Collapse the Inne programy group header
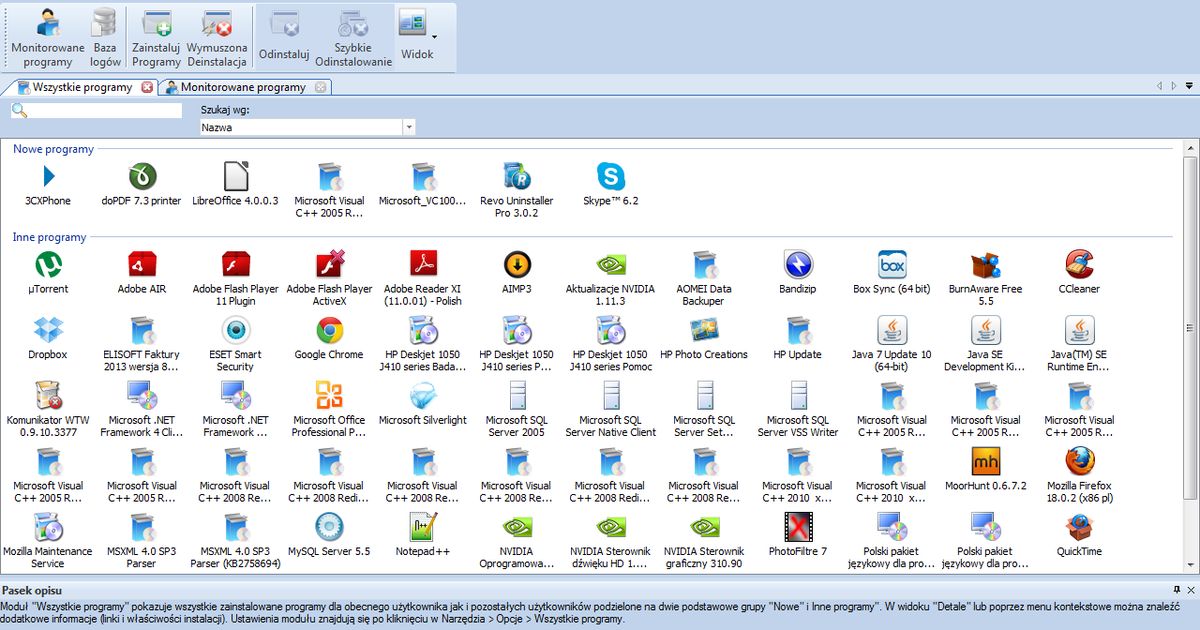This screenshot has width=1200, height=630. [49, 237]
